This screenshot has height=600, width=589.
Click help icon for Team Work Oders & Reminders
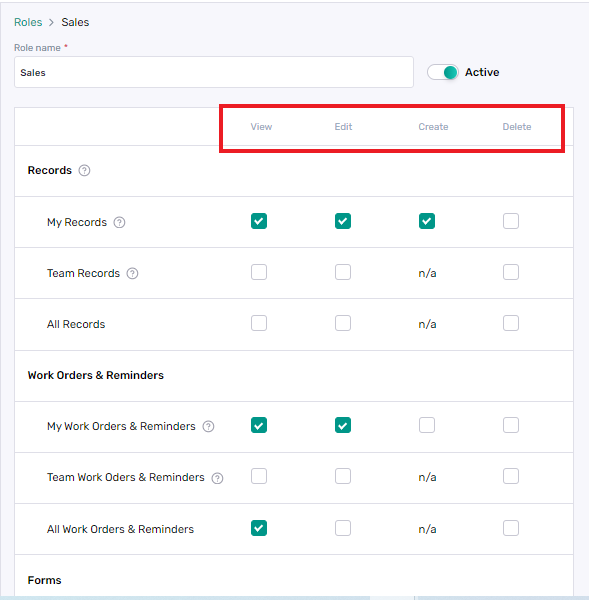click(217, 478)
